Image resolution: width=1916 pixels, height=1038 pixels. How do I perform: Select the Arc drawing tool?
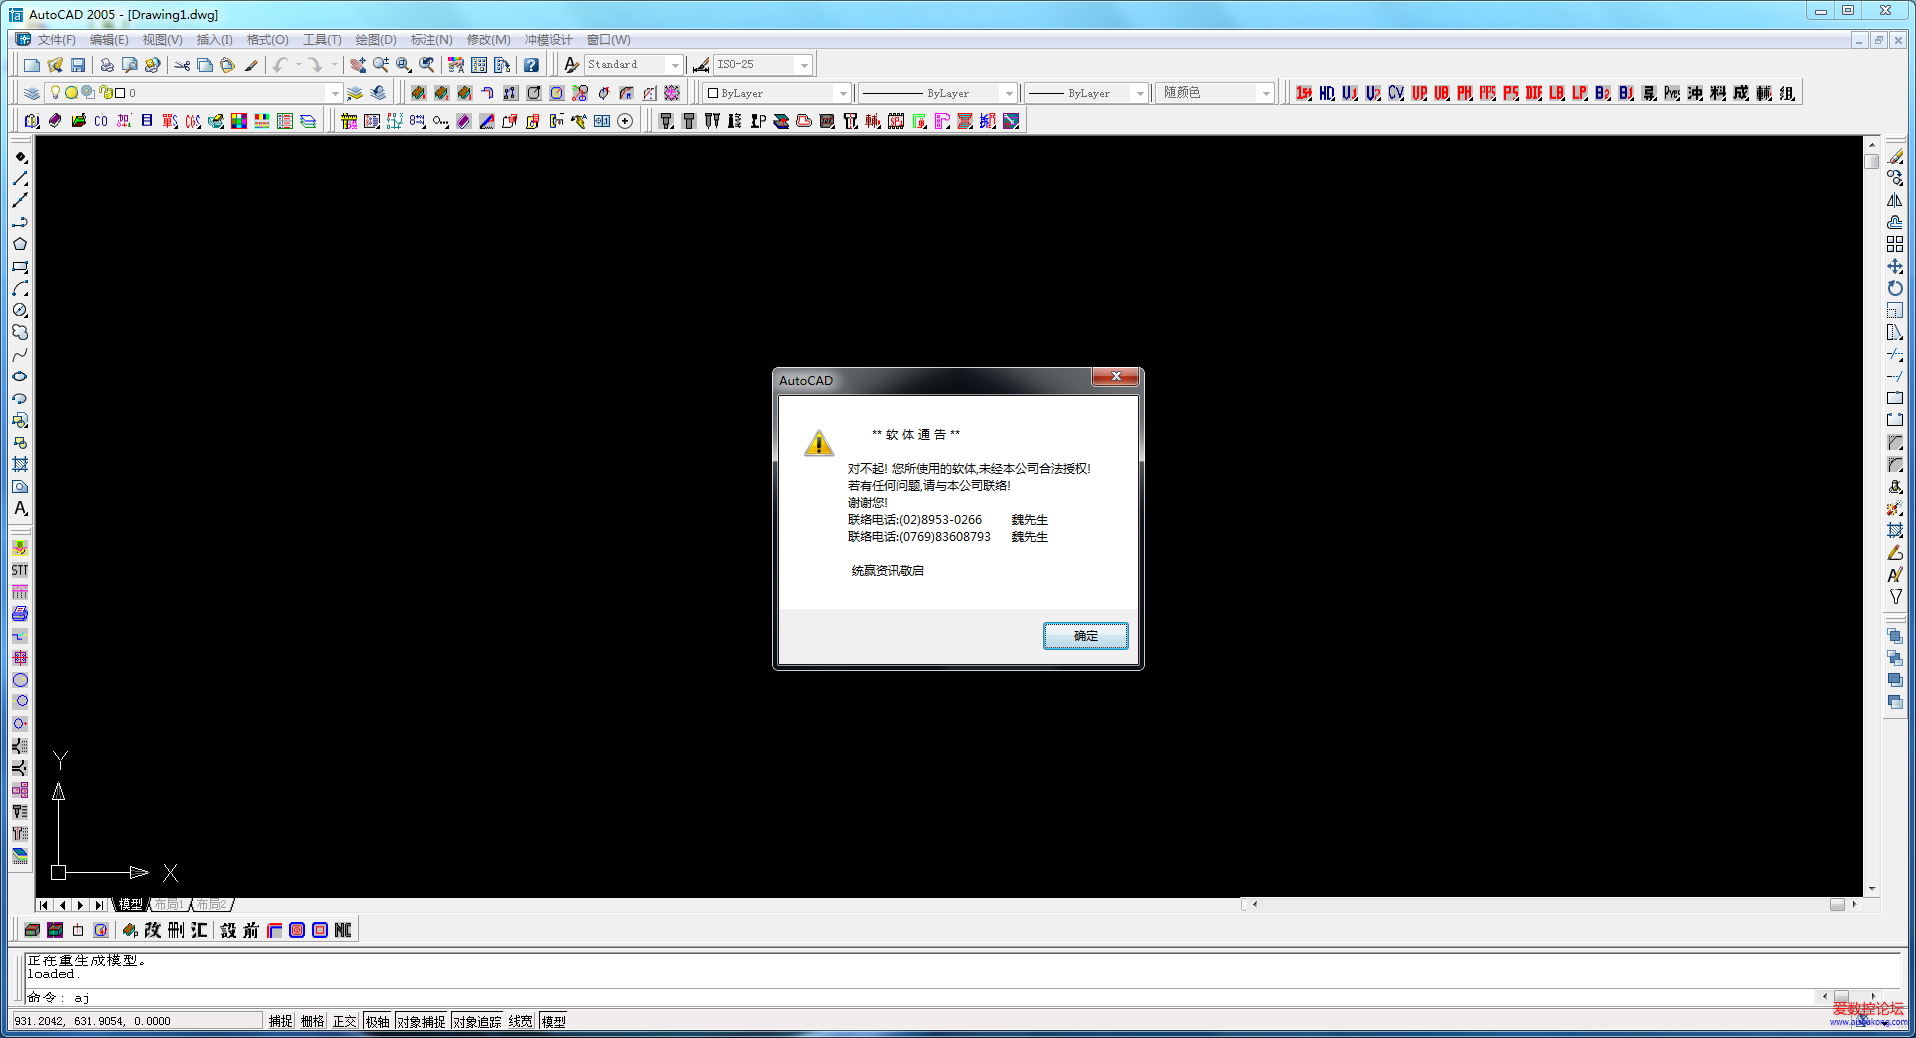pyautogui.click(x=20, y=288)
